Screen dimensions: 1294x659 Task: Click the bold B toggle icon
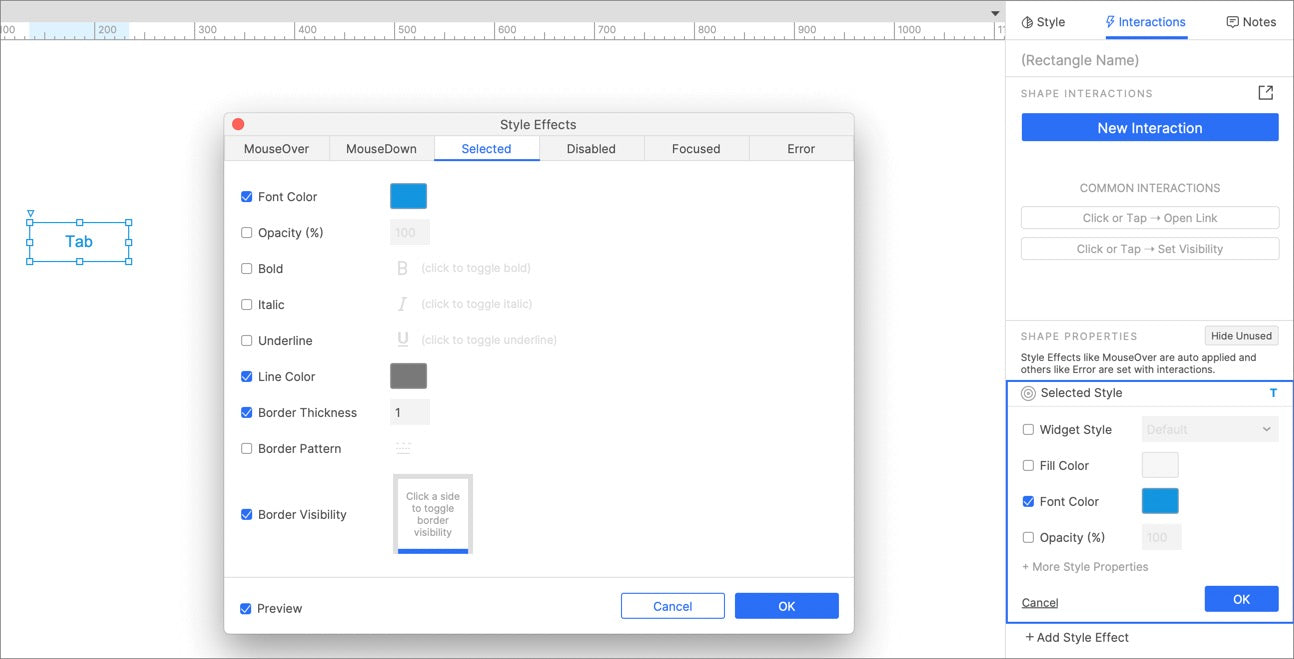403,268
